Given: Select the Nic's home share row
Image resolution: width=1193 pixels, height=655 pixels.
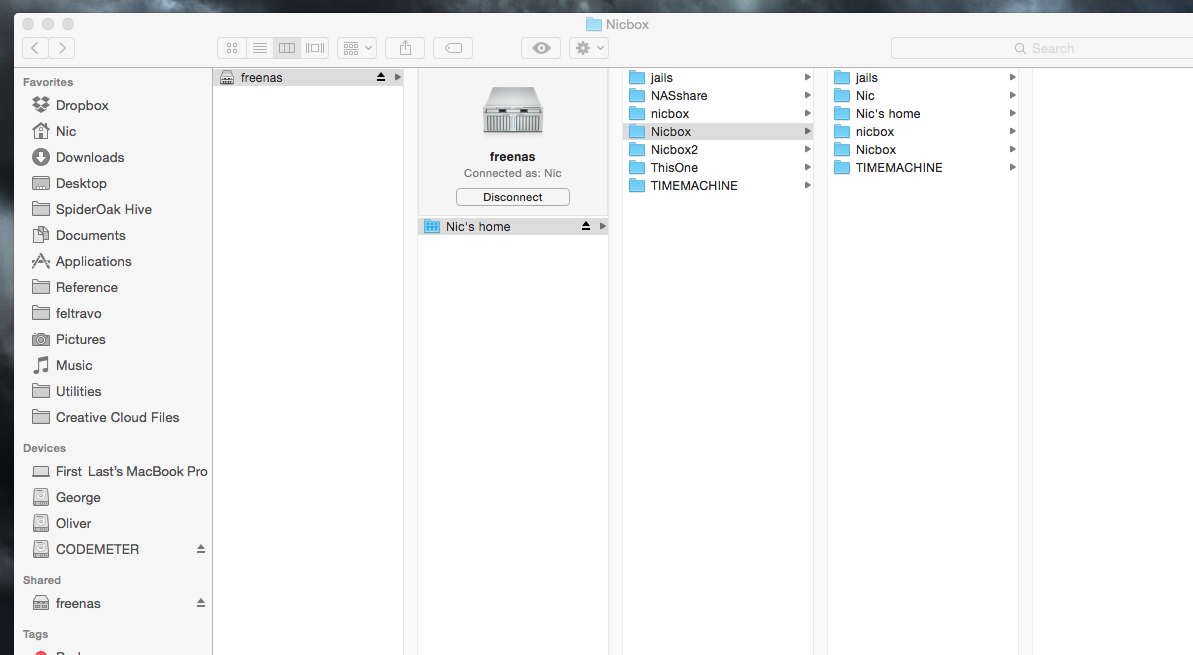Looking at the screenshot, I should coord(513,226).
